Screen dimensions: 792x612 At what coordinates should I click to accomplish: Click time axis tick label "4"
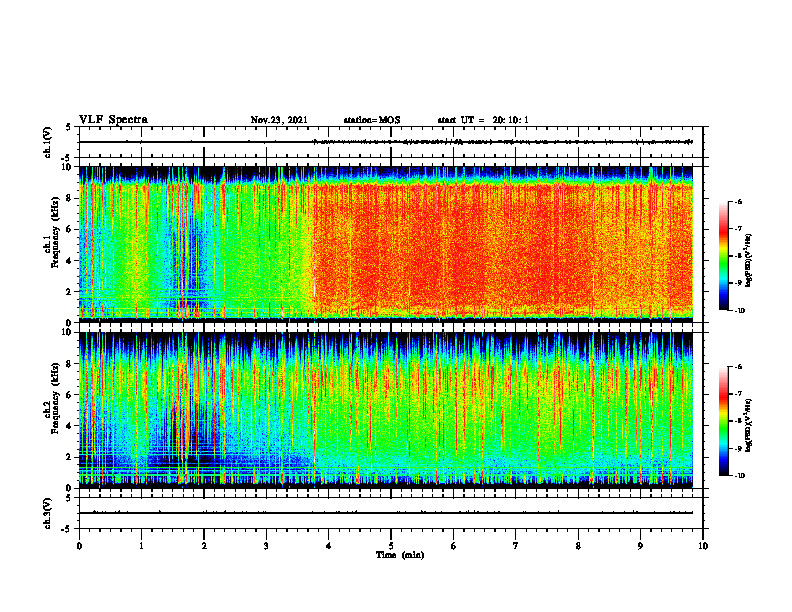(x=329, y=546)
